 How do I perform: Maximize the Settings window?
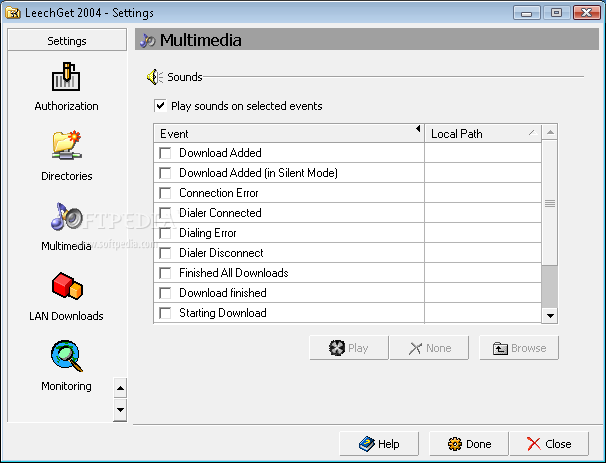pos(556,13)
